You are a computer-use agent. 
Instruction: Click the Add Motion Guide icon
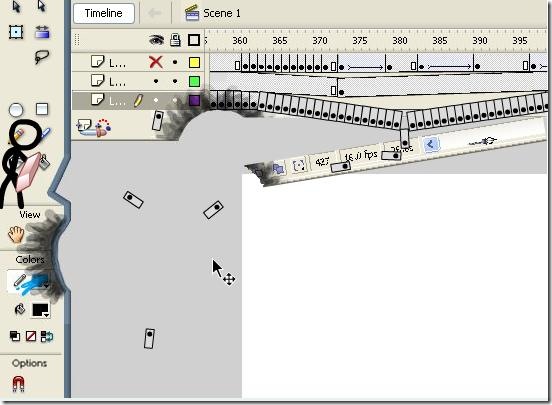[103, 127]
